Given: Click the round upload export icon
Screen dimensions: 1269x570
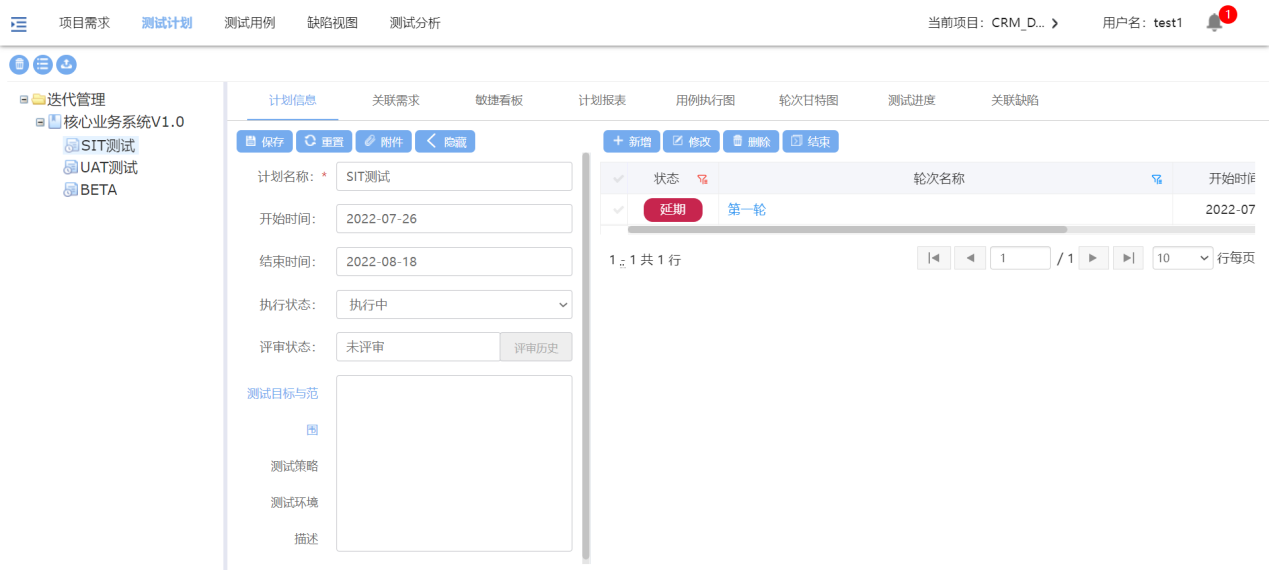Looking at the screenshot, I should click(66, 64).
